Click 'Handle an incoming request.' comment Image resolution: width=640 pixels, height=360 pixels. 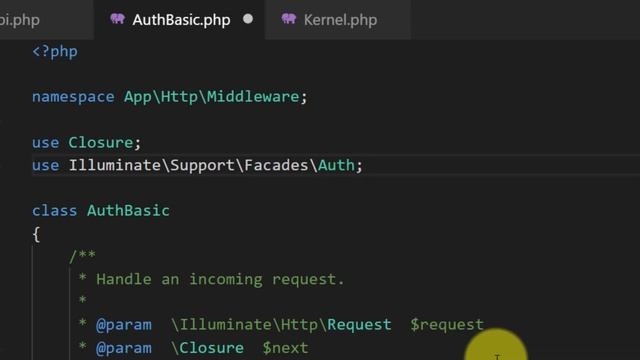(220, 280)
